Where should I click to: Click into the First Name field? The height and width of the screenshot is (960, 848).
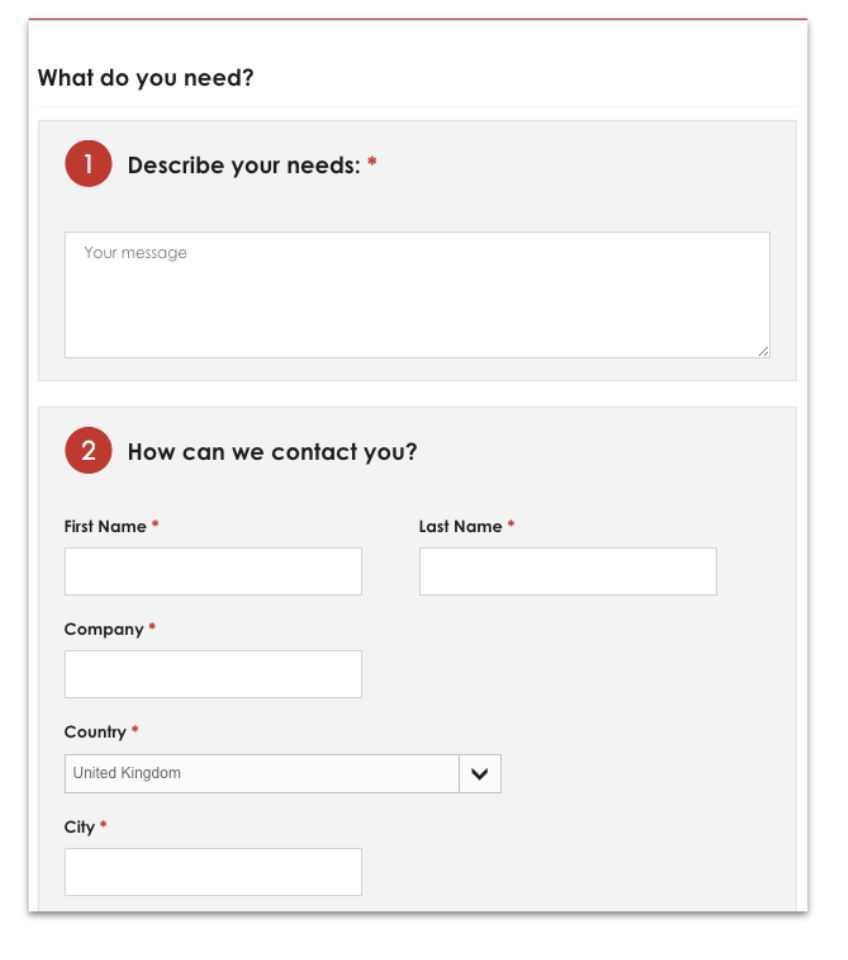tap(213, 571)
